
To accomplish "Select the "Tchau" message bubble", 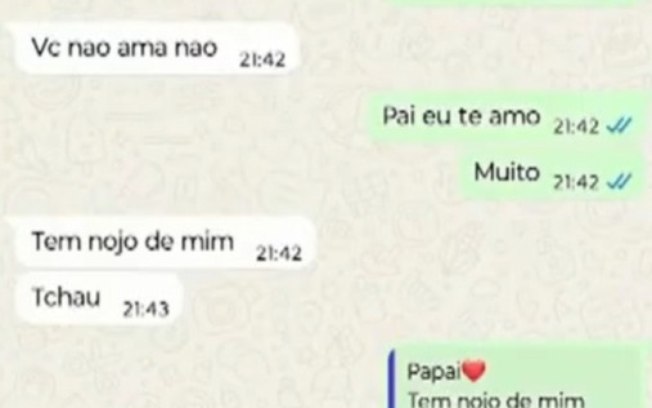I will click(x=99, y=299).
